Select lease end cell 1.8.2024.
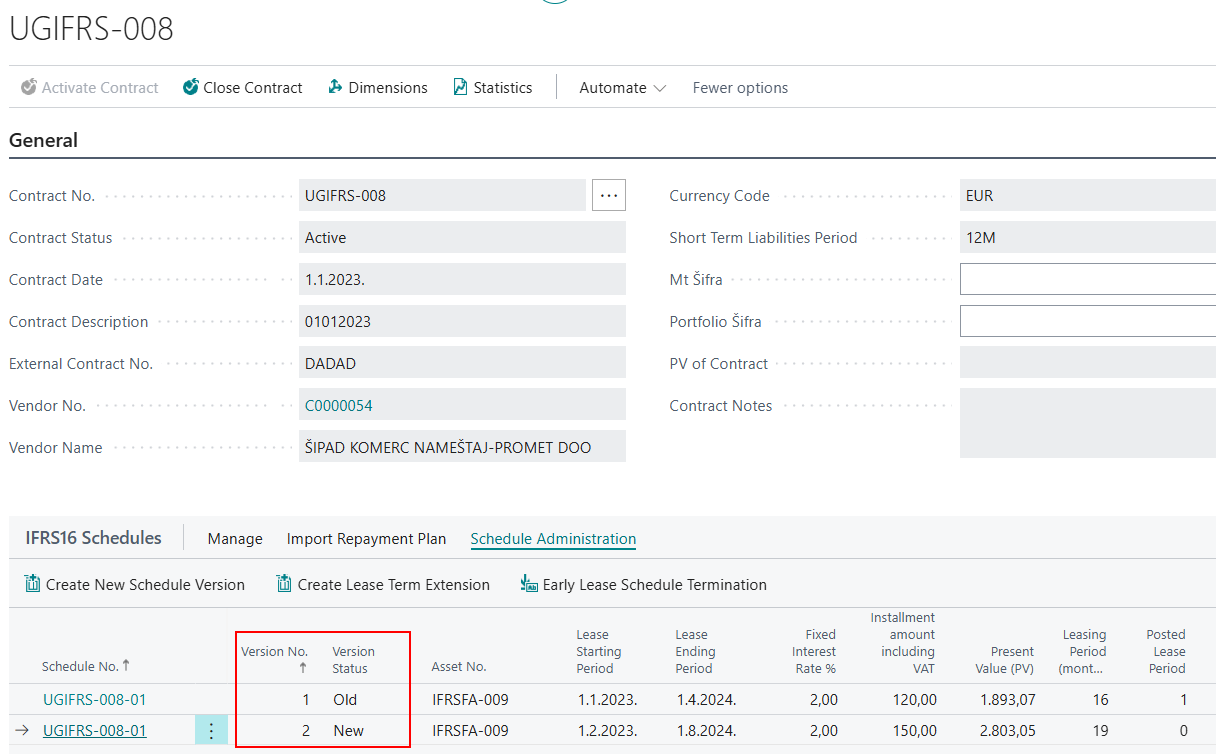This screenshot has width=1216, height=754. 707,731
